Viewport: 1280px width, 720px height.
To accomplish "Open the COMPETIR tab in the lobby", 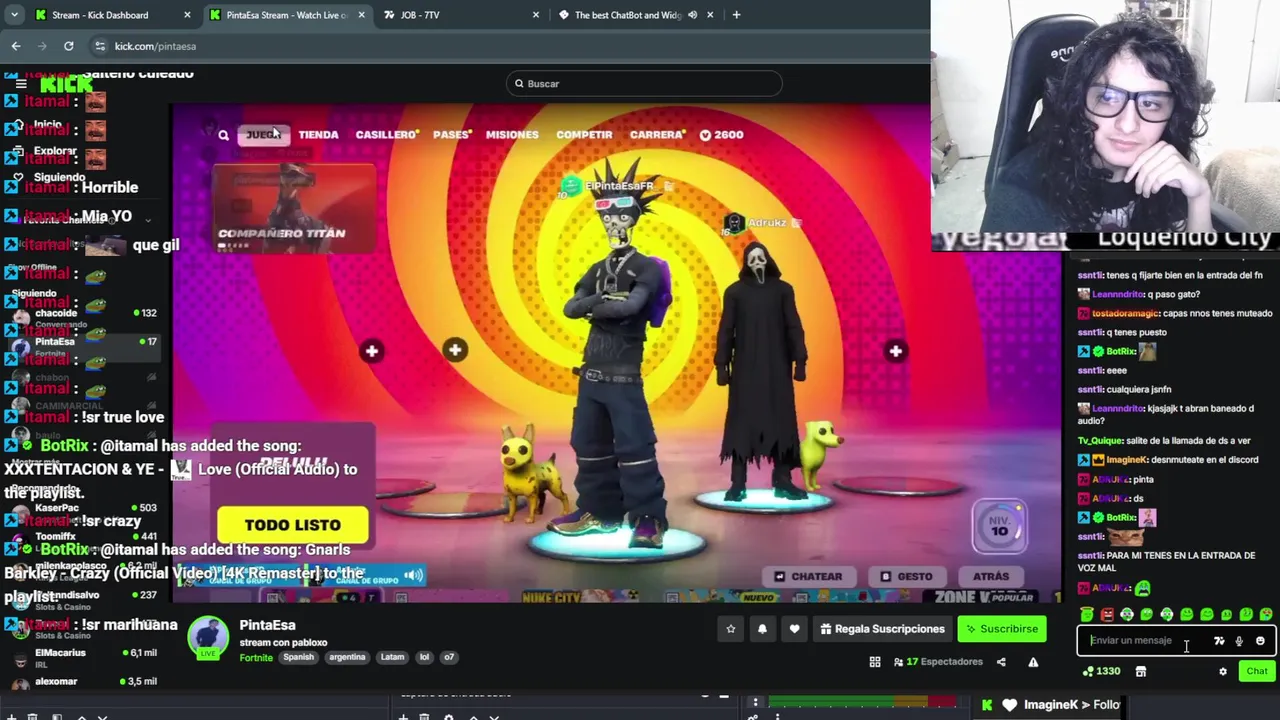I will click(584, 135).
